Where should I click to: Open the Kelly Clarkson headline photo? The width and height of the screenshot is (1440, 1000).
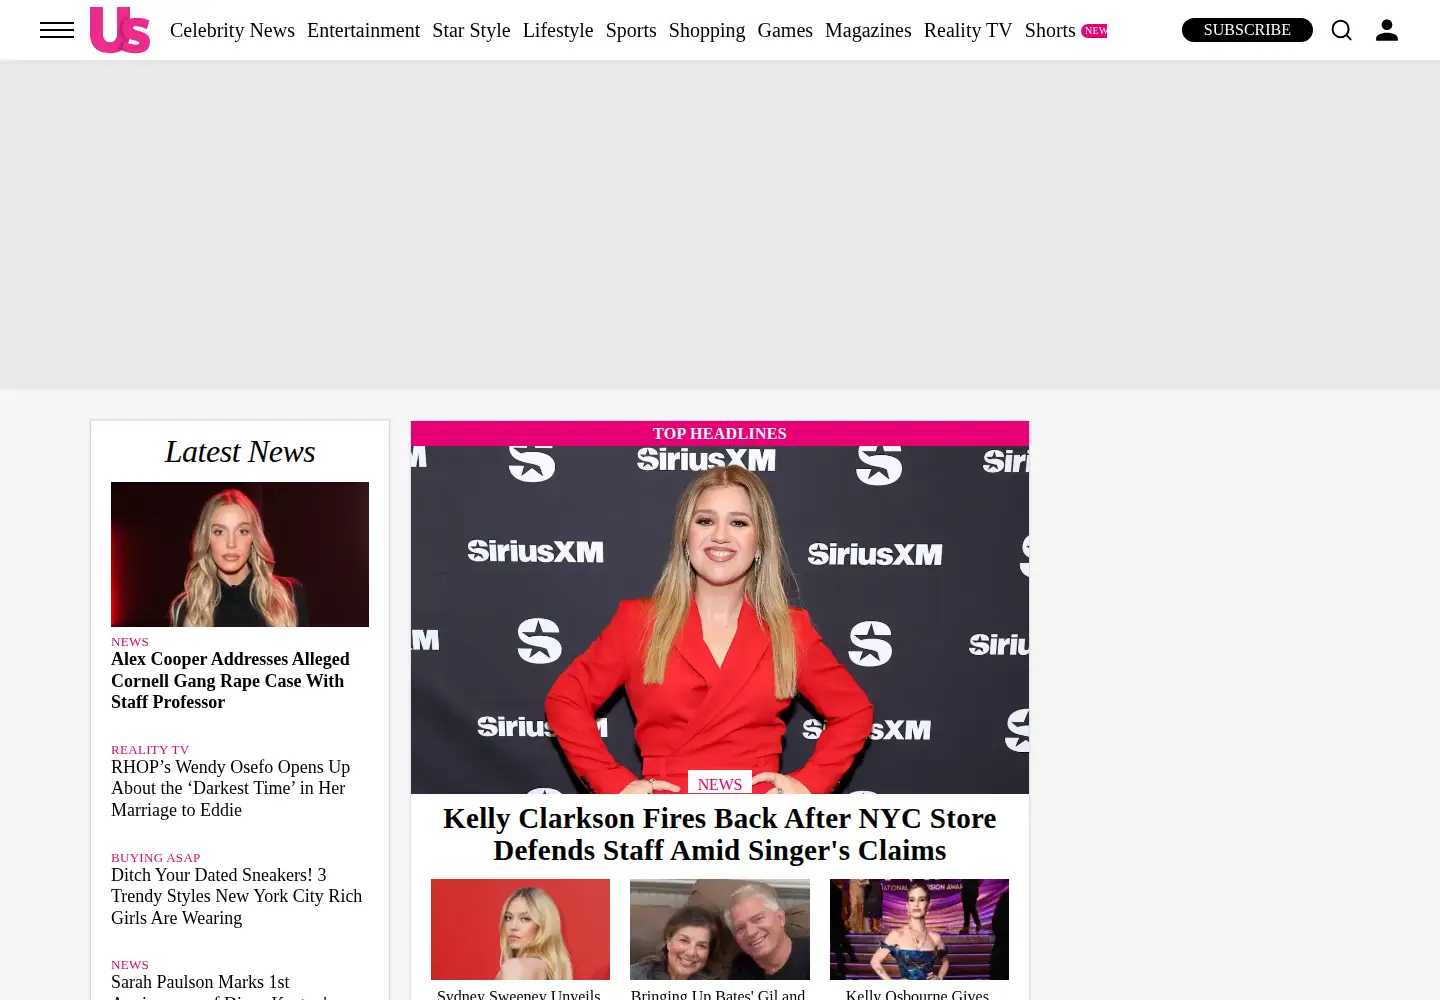pos(720,620)
